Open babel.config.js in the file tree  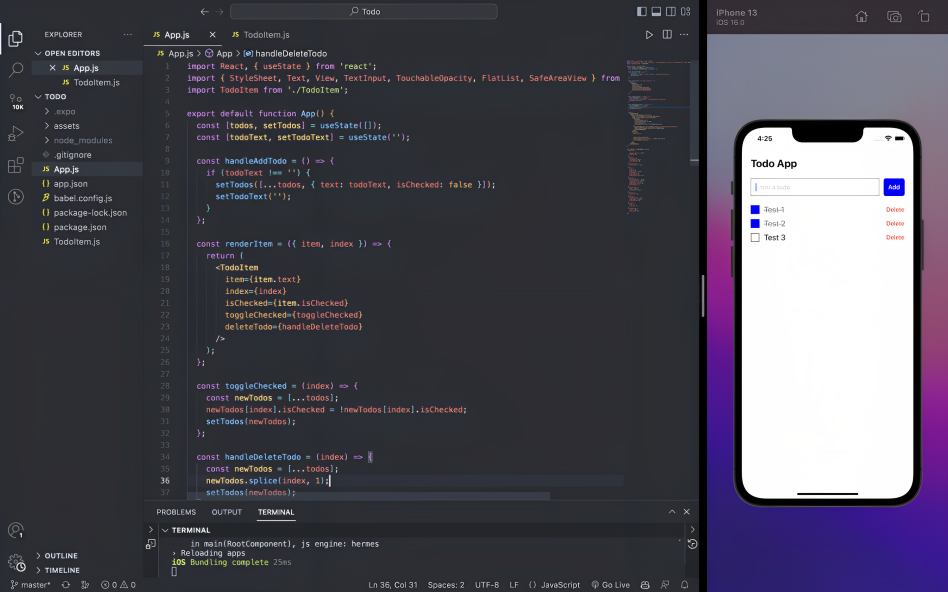[83, 198]
